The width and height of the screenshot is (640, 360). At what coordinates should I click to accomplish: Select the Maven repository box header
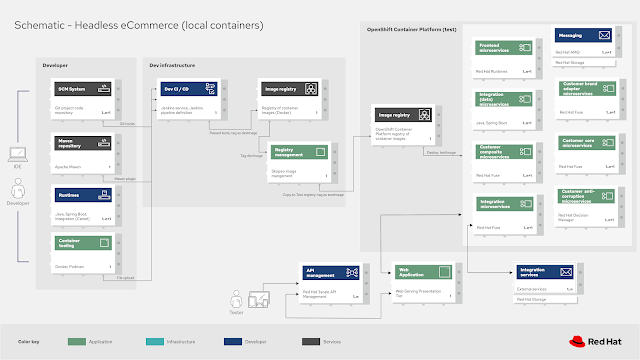[83, 143]
